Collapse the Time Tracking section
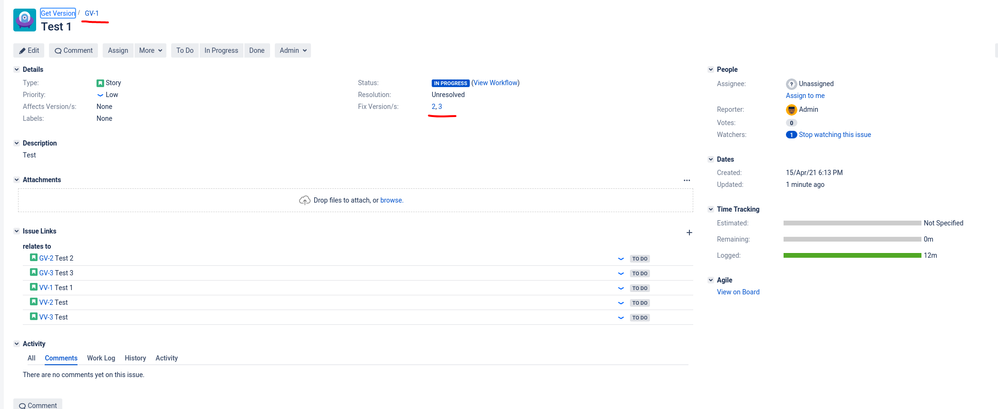 [x=711, y=209]
